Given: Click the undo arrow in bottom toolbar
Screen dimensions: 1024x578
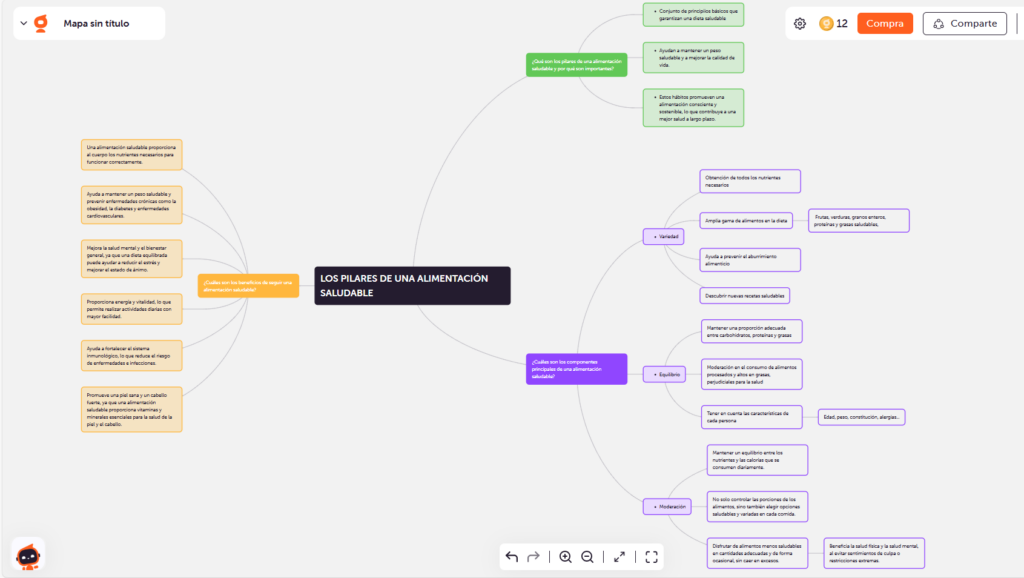Looking at the screenshot, I should click(x=512, y=557).
